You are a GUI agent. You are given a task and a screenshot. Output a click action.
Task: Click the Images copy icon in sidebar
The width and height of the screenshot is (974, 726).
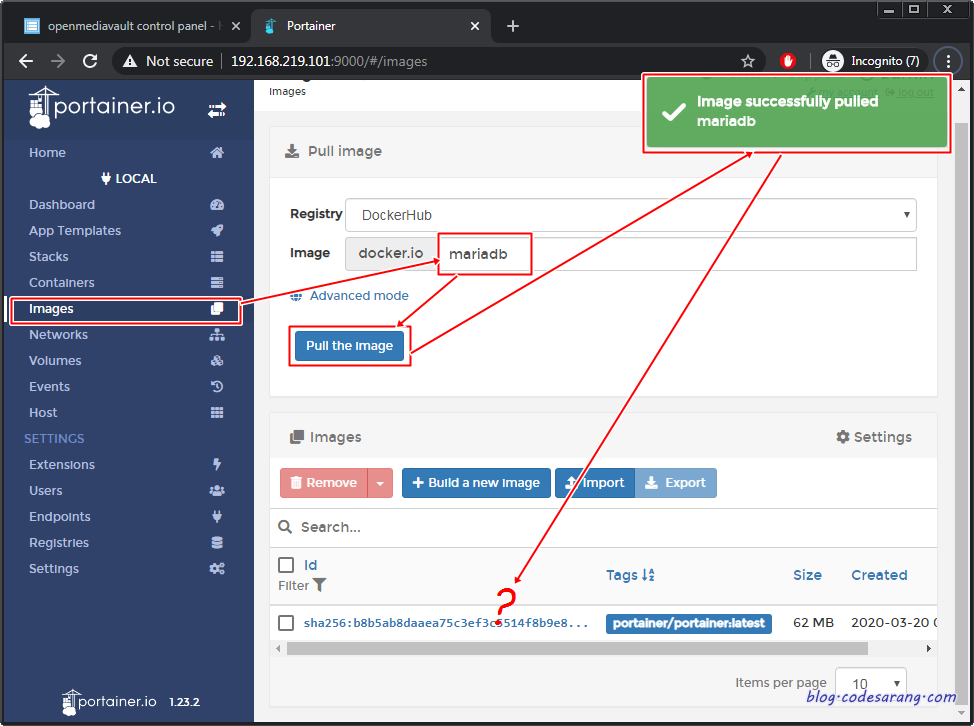(217, 309)
